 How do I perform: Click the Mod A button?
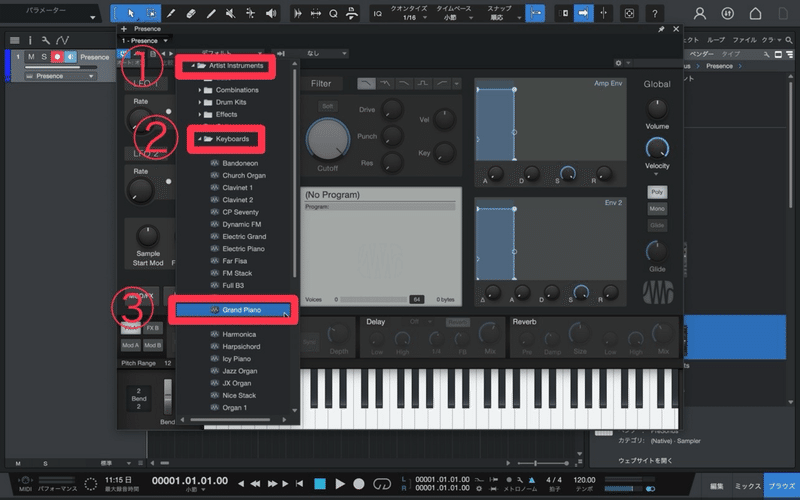[x=131, y=345]
